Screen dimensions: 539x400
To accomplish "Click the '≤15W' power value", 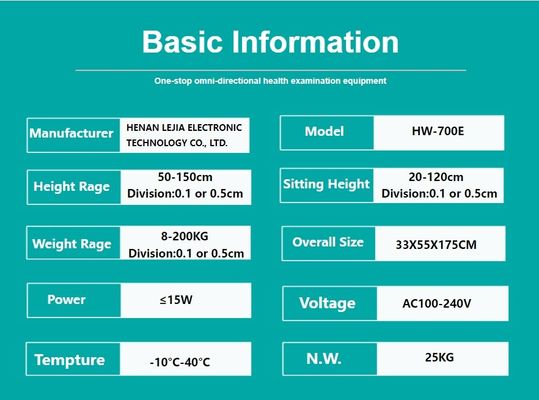I will (176, 300).
